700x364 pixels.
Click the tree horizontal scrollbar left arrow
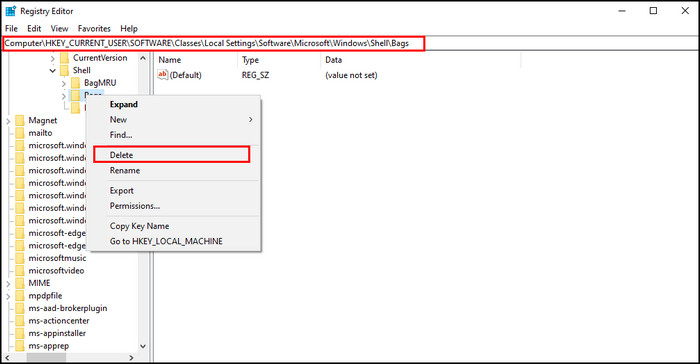pyautogui.click(x=7, y=358)
